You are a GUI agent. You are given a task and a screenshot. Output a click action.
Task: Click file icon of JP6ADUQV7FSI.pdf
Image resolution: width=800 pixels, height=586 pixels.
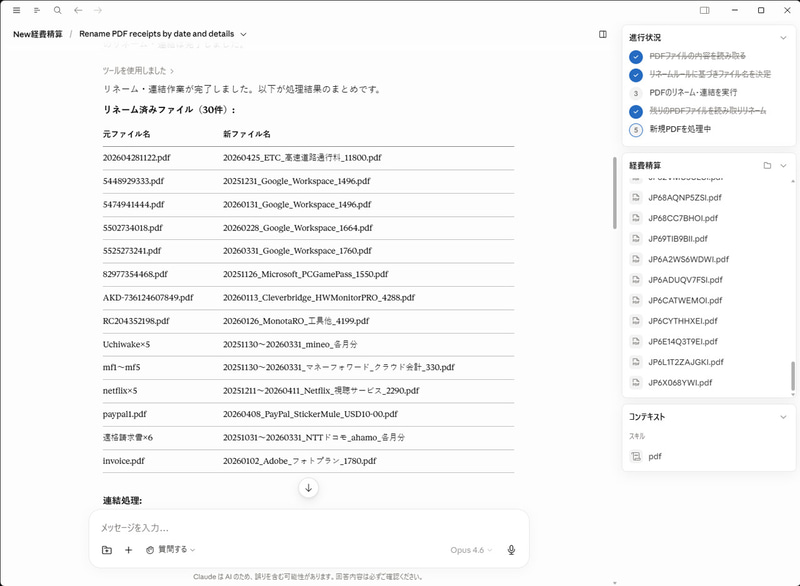pyautogui.click(x=636, y=279)
